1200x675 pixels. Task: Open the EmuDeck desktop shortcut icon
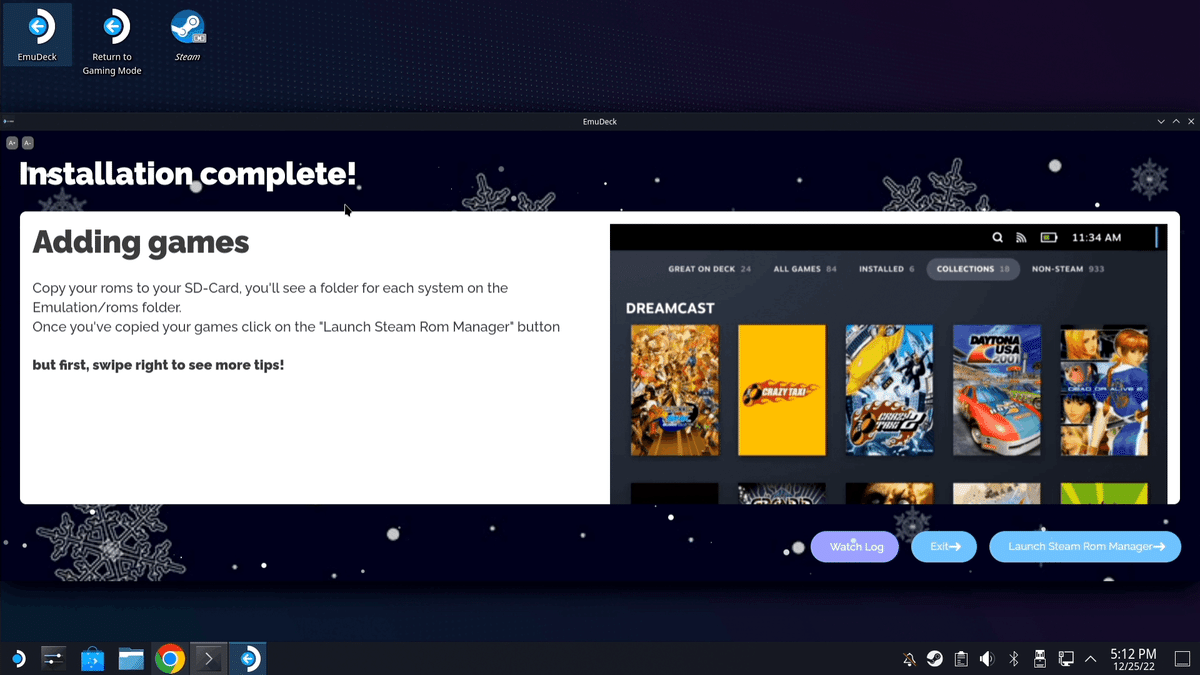(x=37, y=35)
